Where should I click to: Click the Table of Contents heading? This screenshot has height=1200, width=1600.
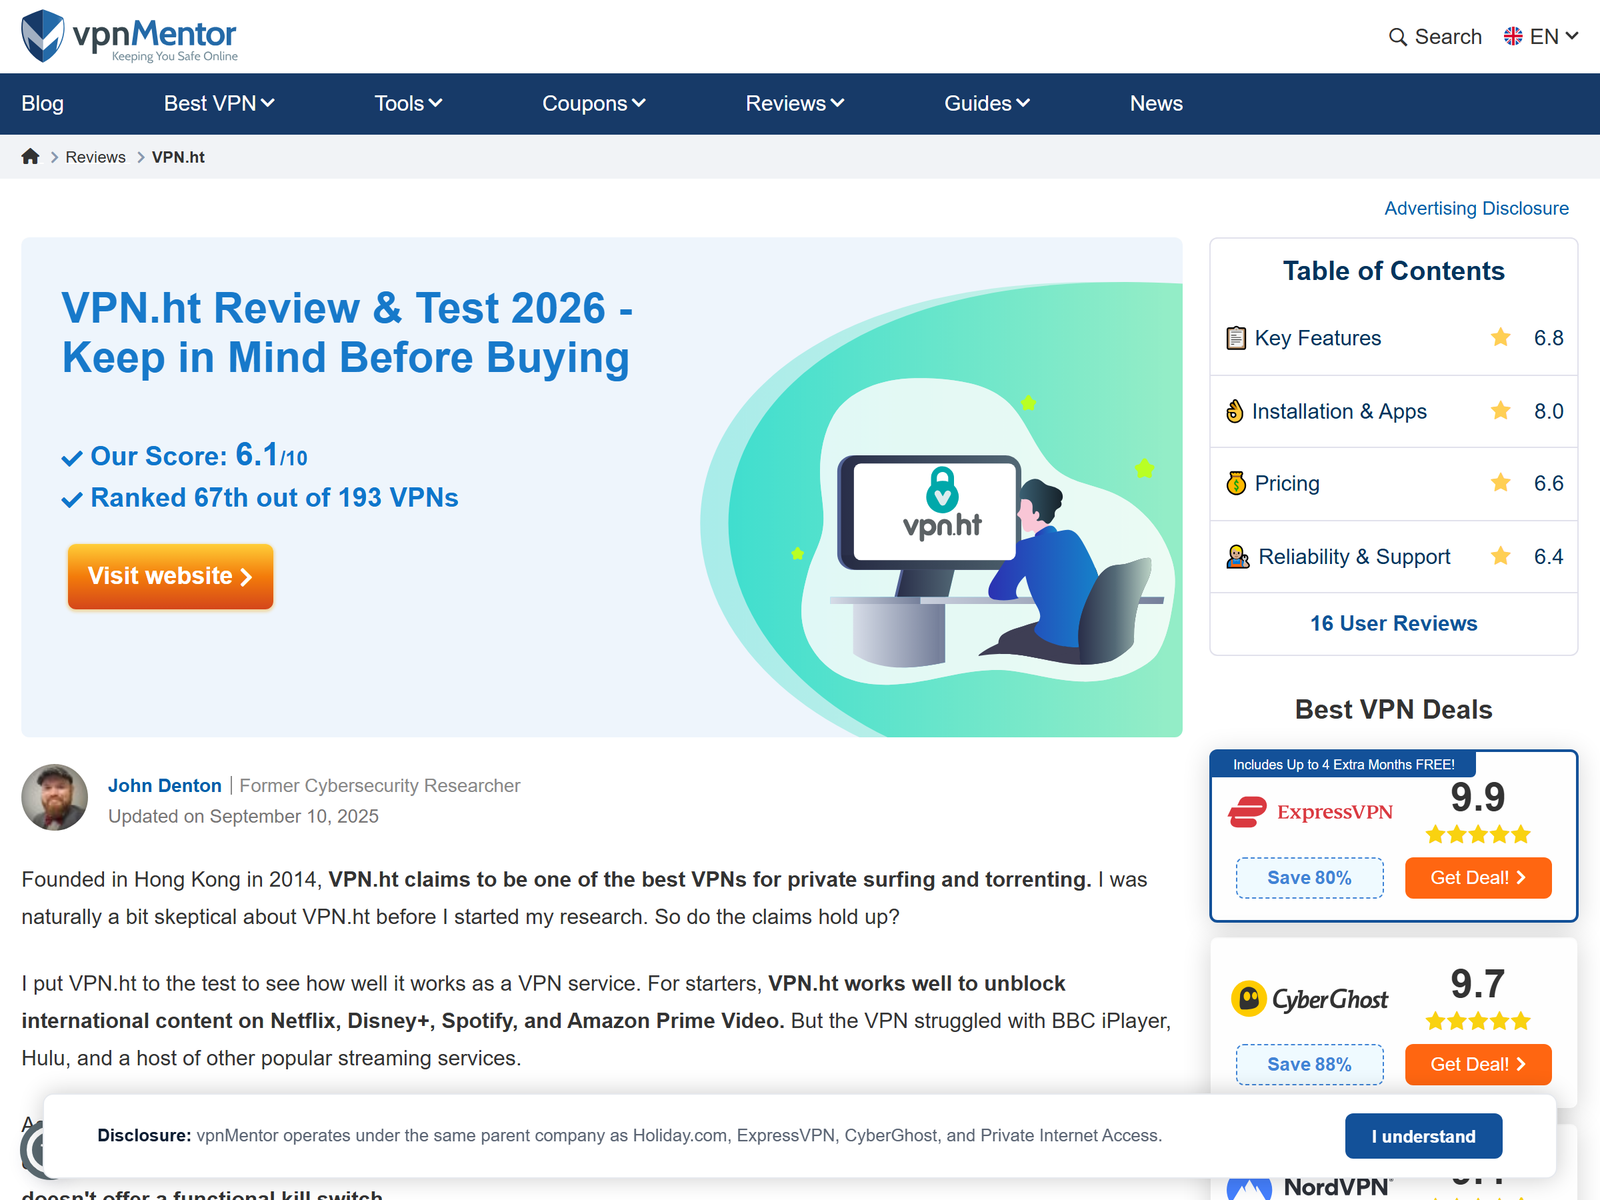click(1394, 271)
